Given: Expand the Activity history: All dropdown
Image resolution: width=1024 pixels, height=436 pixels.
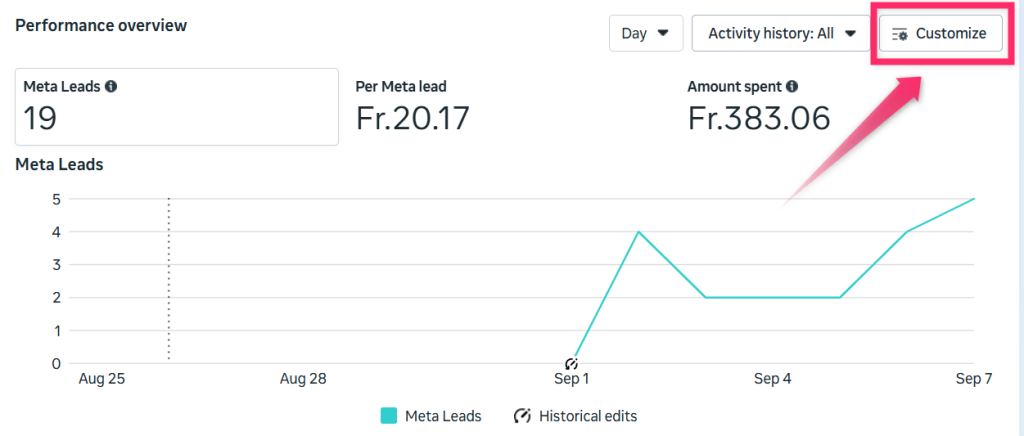Looking at the screenshot, I should tap(782, 34).
